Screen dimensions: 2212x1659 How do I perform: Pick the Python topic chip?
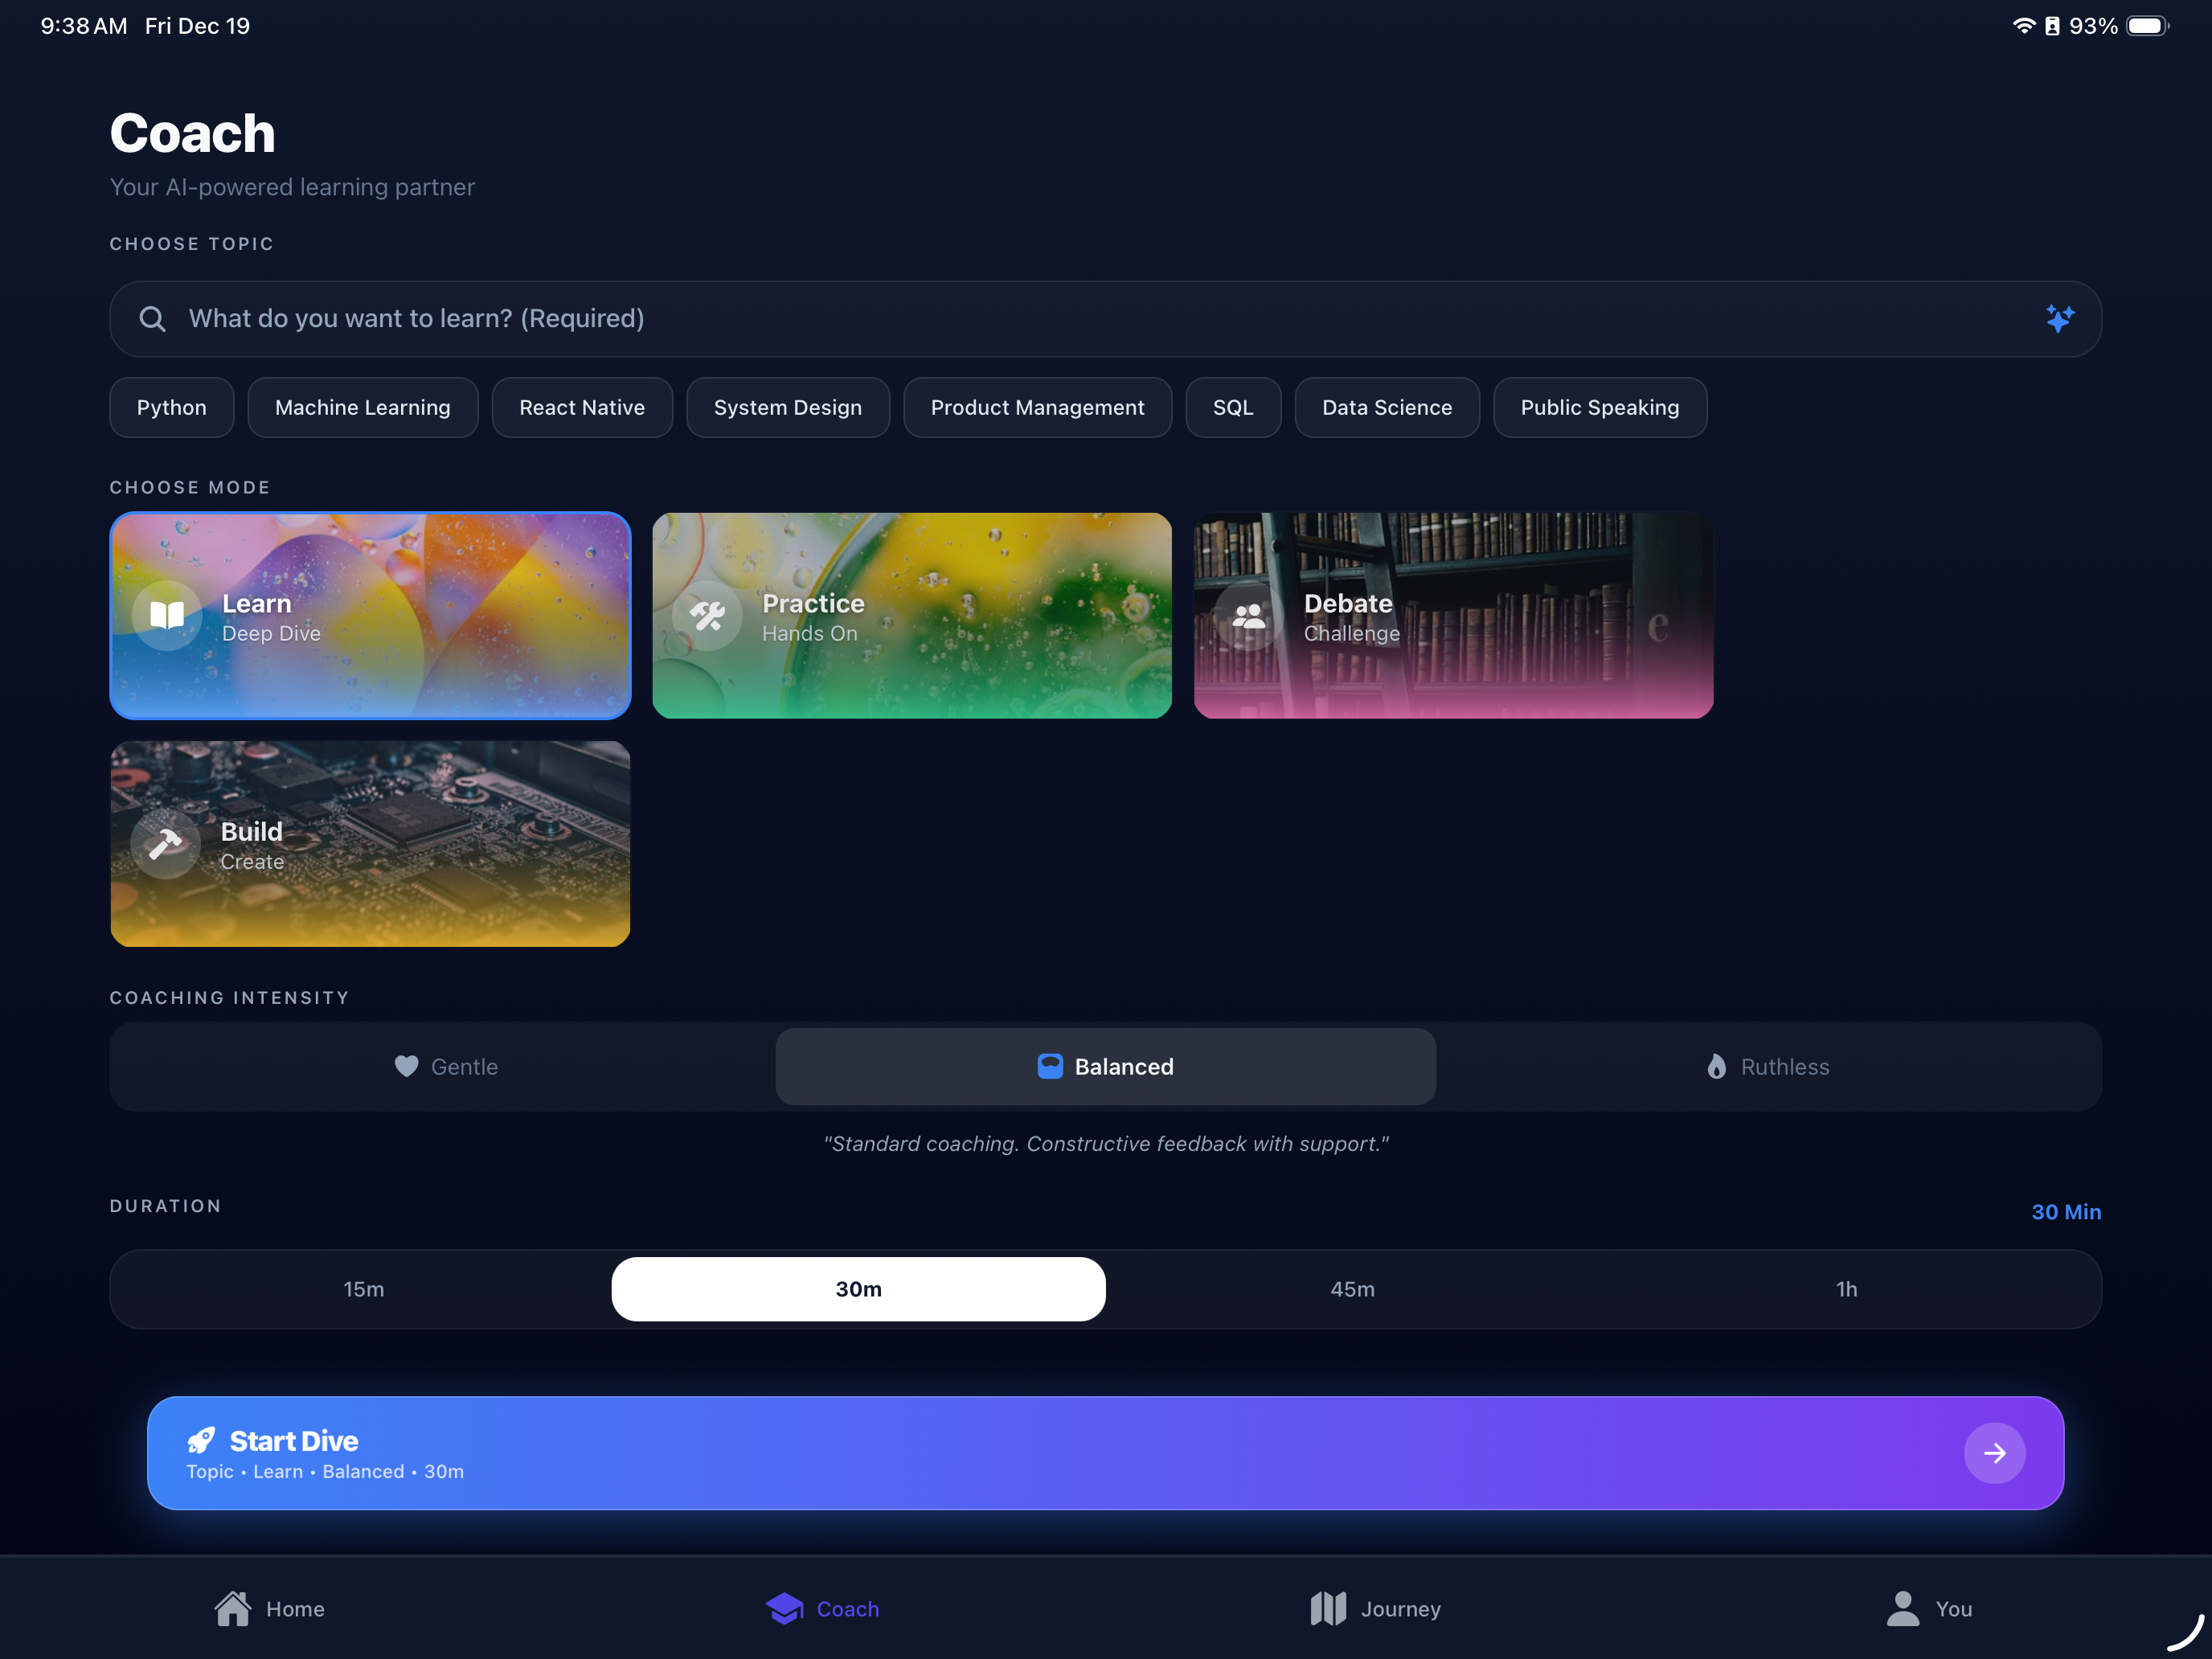pos(172,407)
